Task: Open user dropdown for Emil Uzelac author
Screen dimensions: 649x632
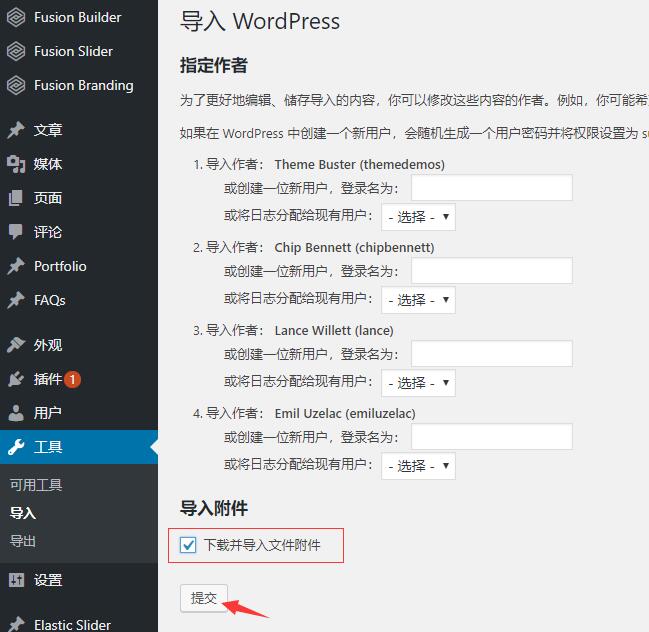Action: point(418,466)
